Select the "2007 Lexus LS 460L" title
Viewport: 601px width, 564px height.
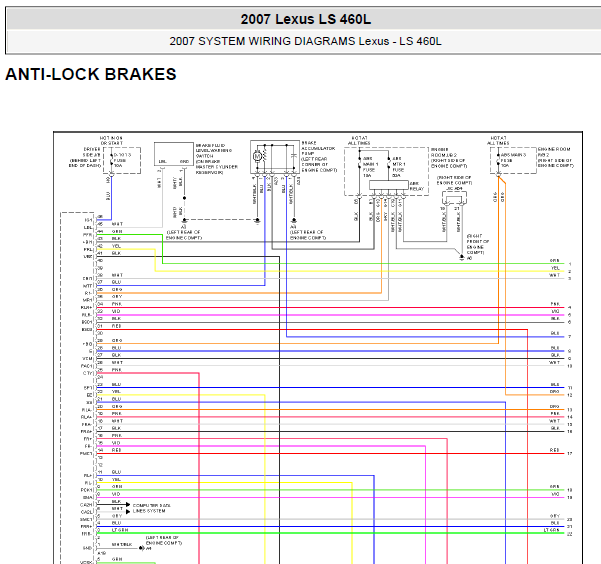click(305, 19)
